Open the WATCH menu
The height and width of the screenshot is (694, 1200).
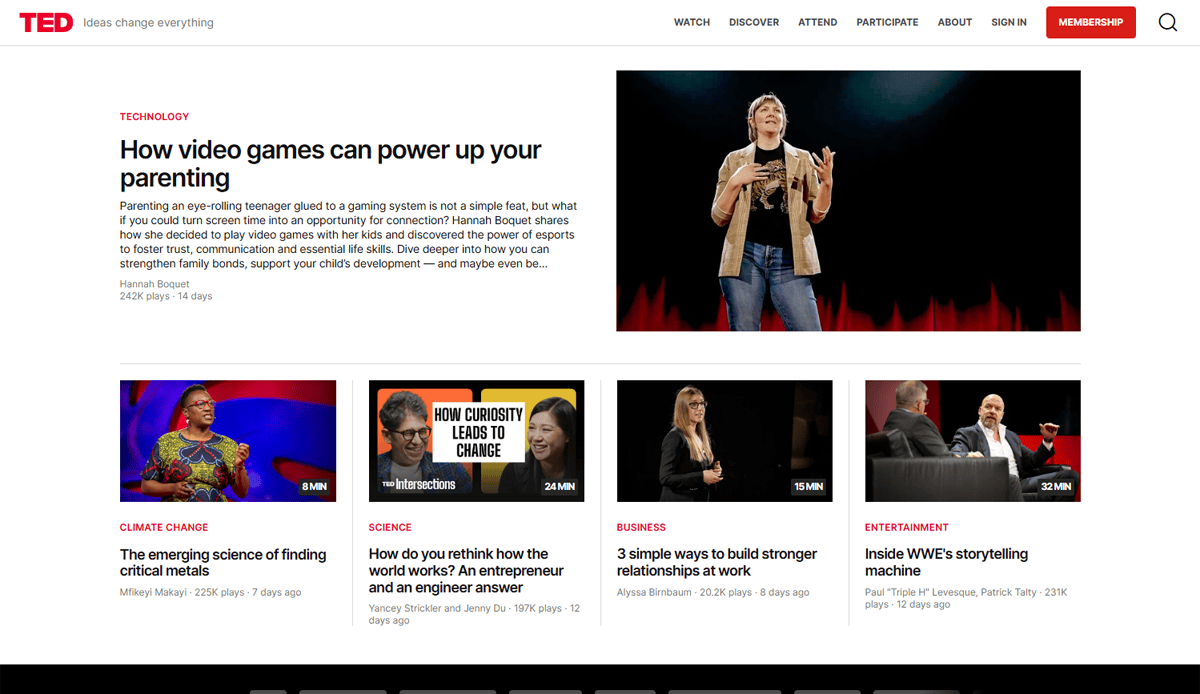coord(691,21)
